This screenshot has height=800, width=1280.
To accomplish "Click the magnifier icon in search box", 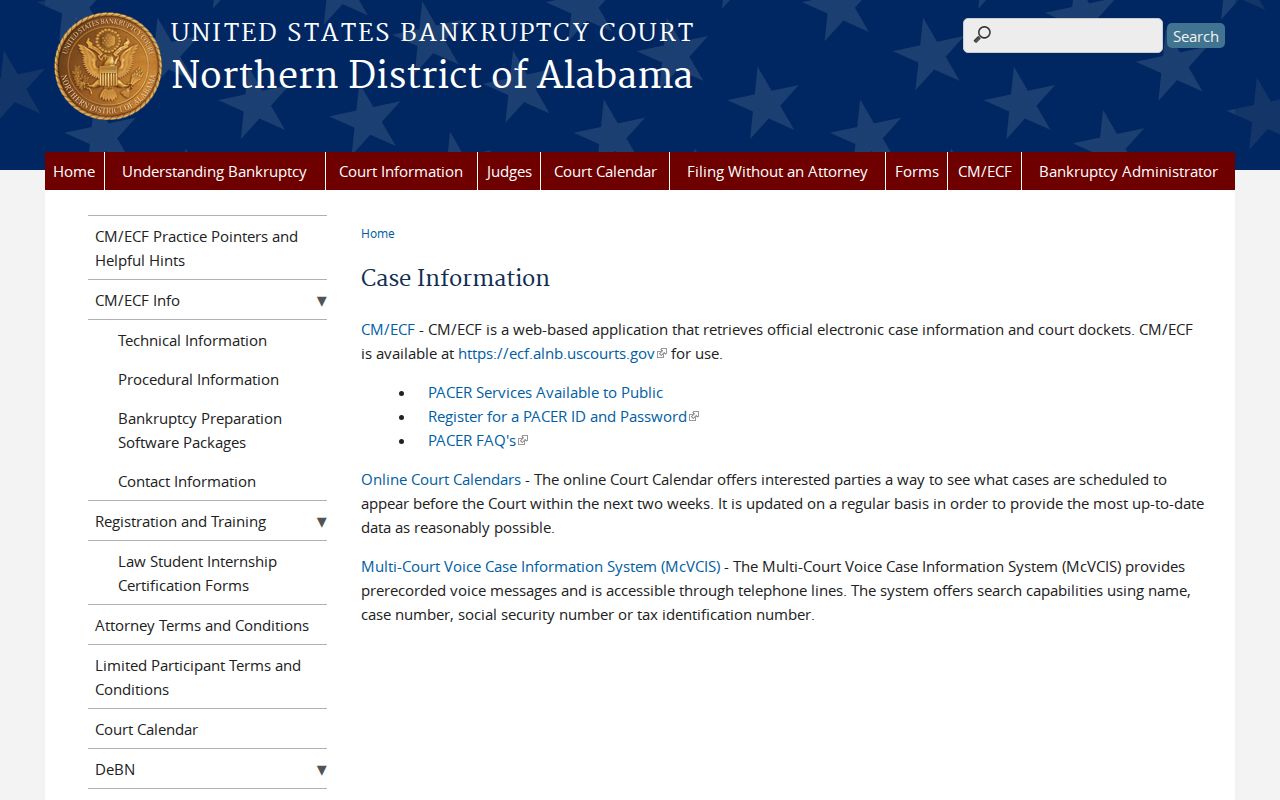I will tap(982, 35).
